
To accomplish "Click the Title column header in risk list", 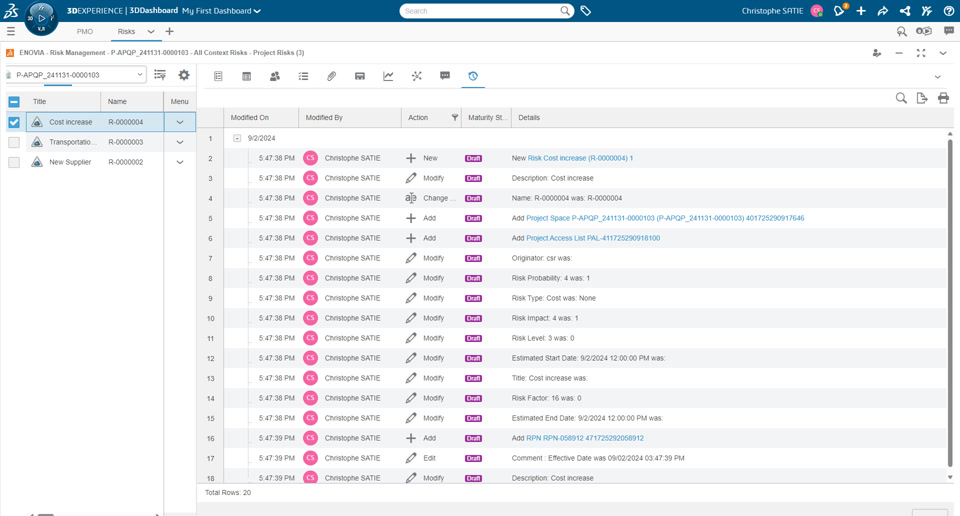I will (39, 102).
